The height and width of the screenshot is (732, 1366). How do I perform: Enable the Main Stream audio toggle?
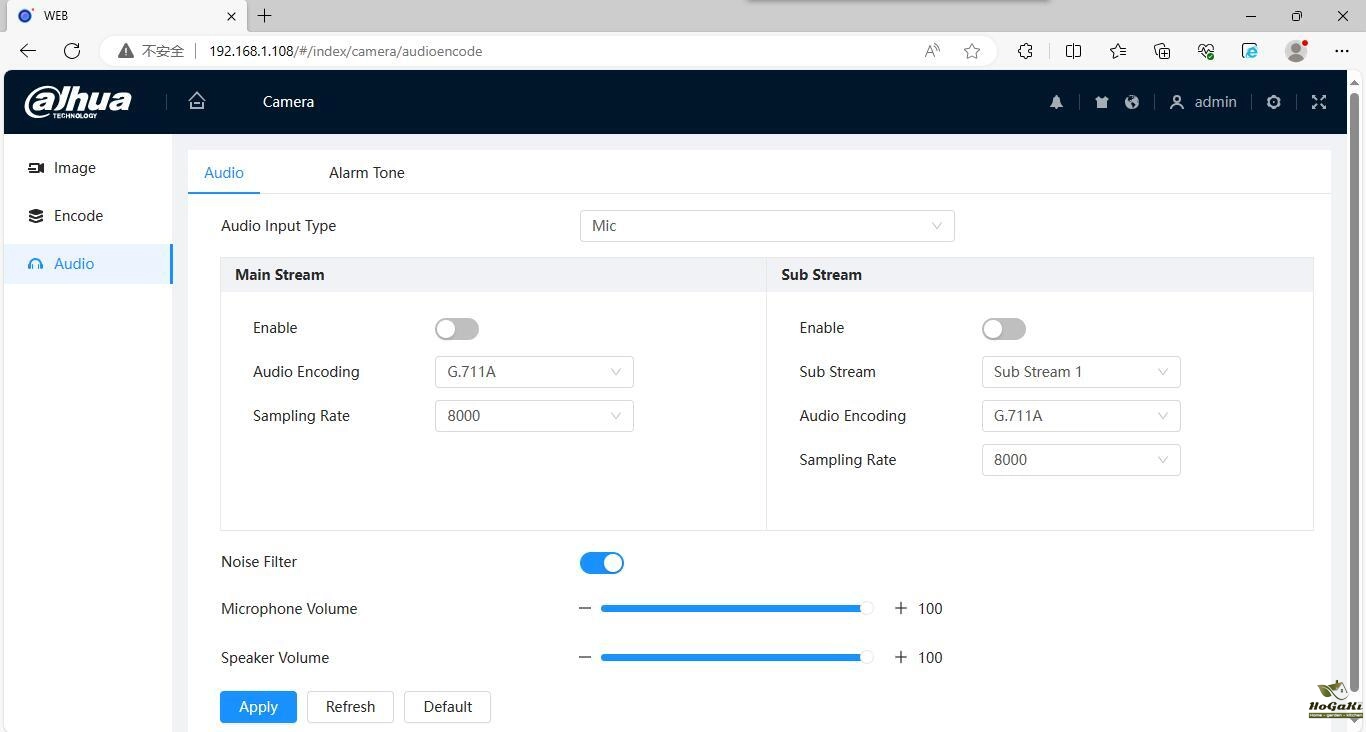(457, 329)
